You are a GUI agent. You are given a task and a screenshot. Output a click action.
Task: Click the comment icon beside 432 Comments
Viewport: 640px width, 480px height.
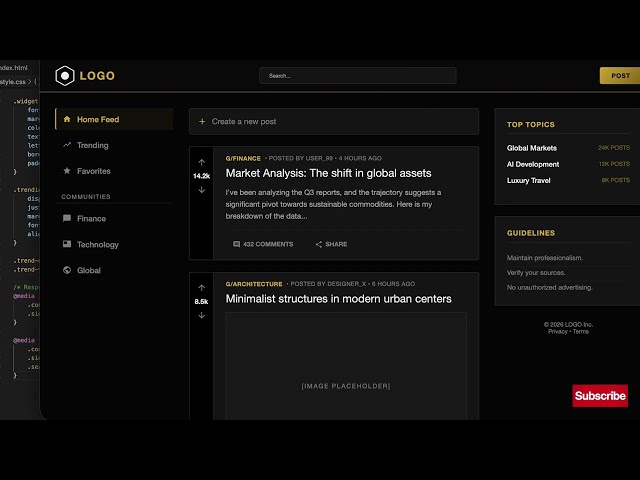coord(236,244)
